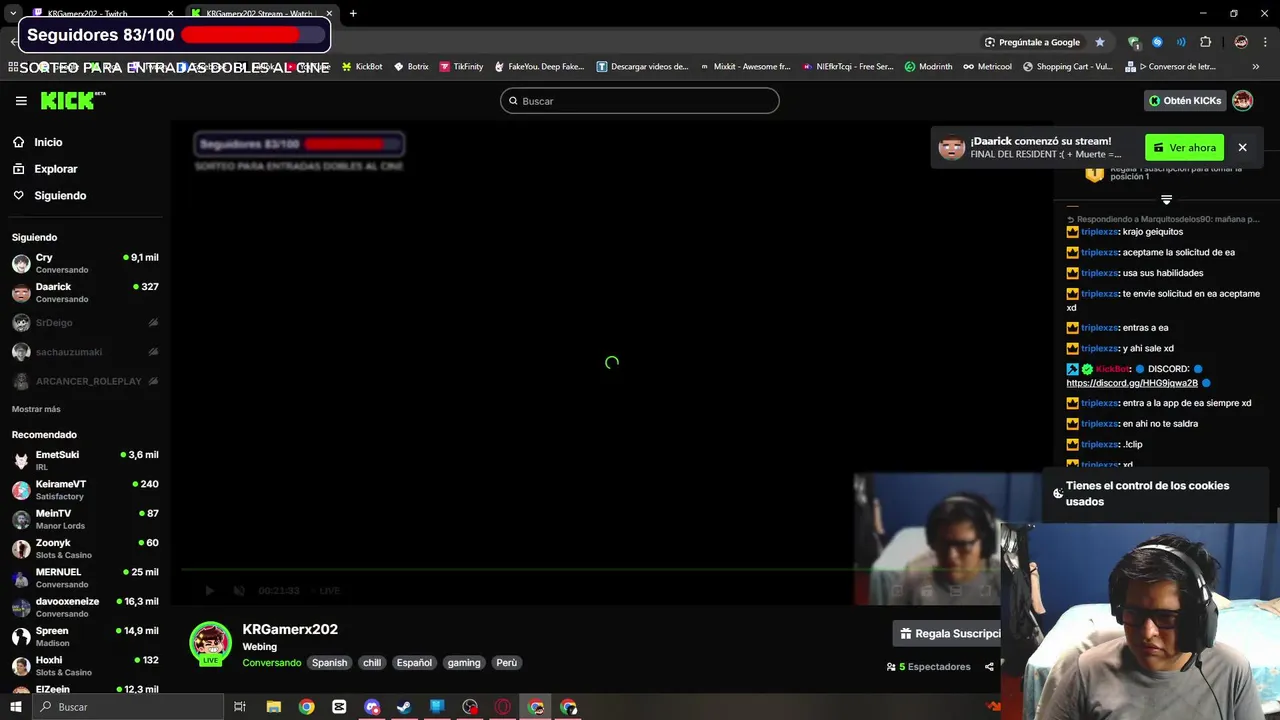Screen dimensions: 1280x720
Task: Open ARCANCER_ROLEPLAY offline channel
Action: (85, 381)
